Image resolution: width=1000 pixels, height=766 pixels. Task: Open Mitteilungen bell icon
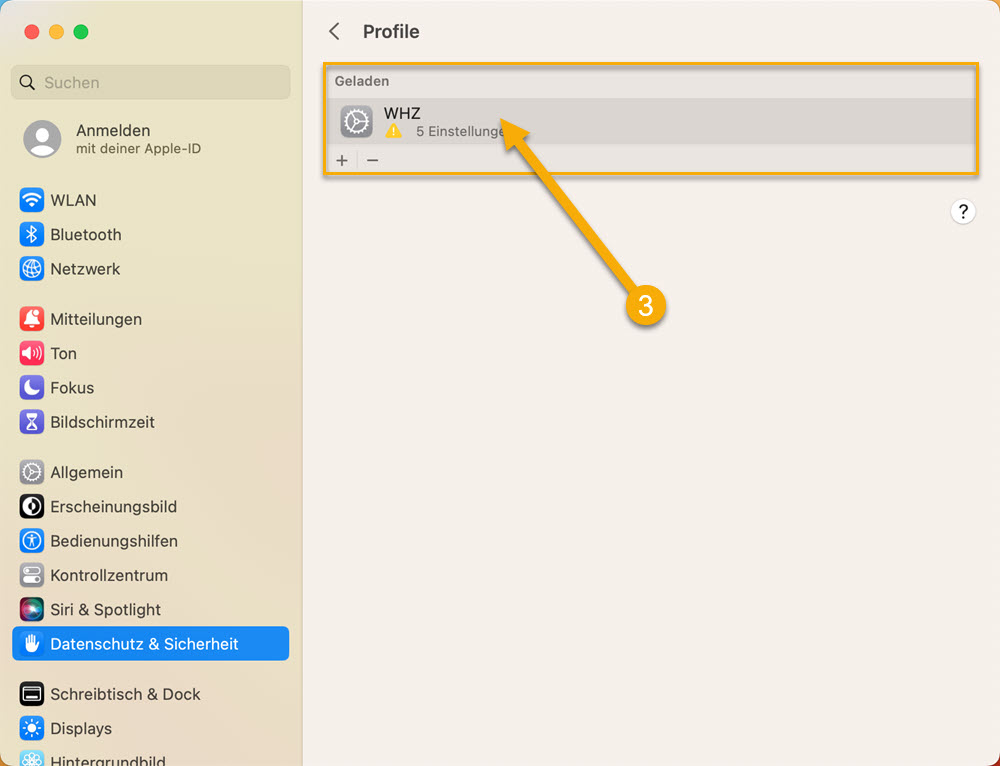[31, 318]
